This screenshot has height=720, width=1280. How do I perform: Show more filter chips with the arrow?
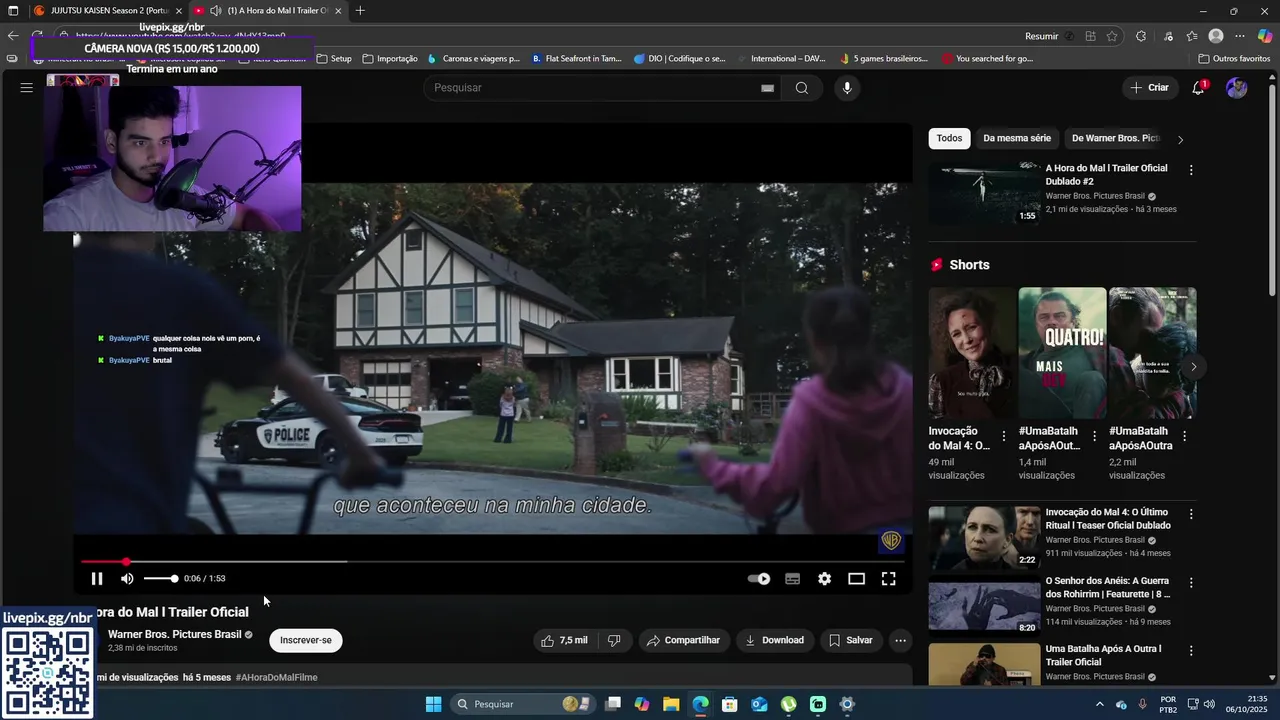click(x=1180, y=139)
